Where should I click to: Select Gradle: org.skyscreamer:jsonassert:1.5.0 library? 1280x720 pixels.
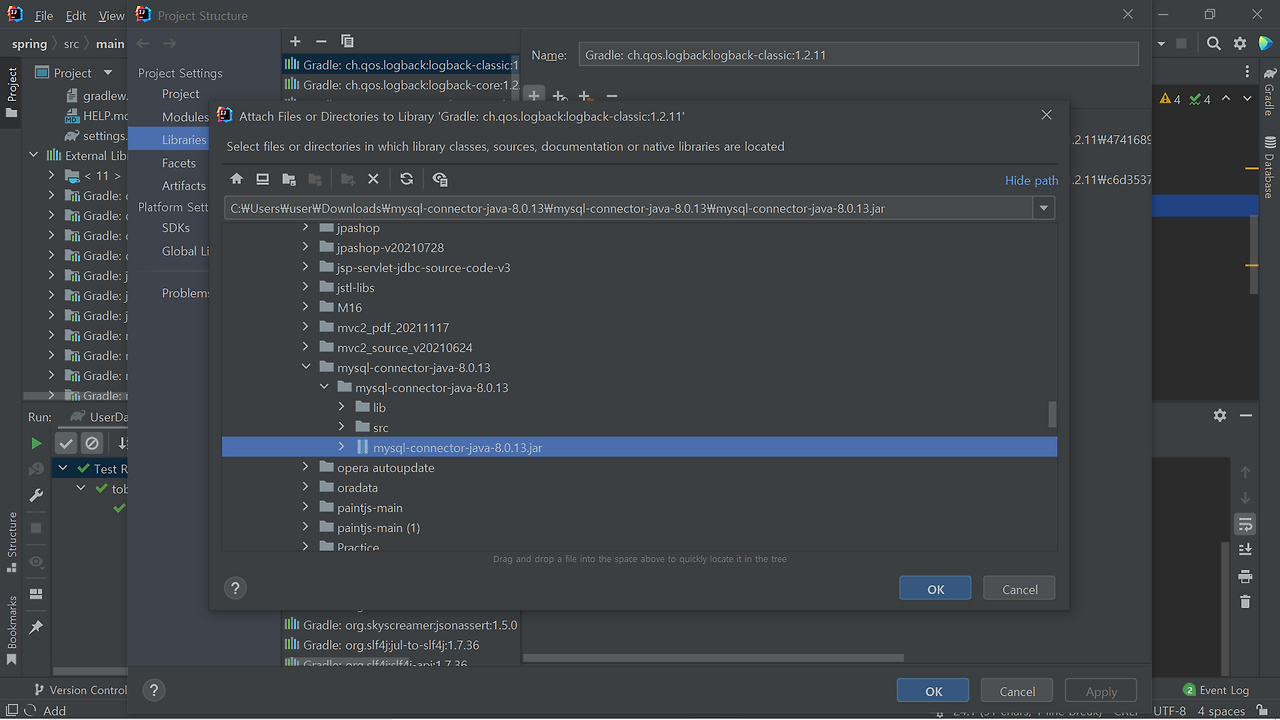(x=401, y=625)
